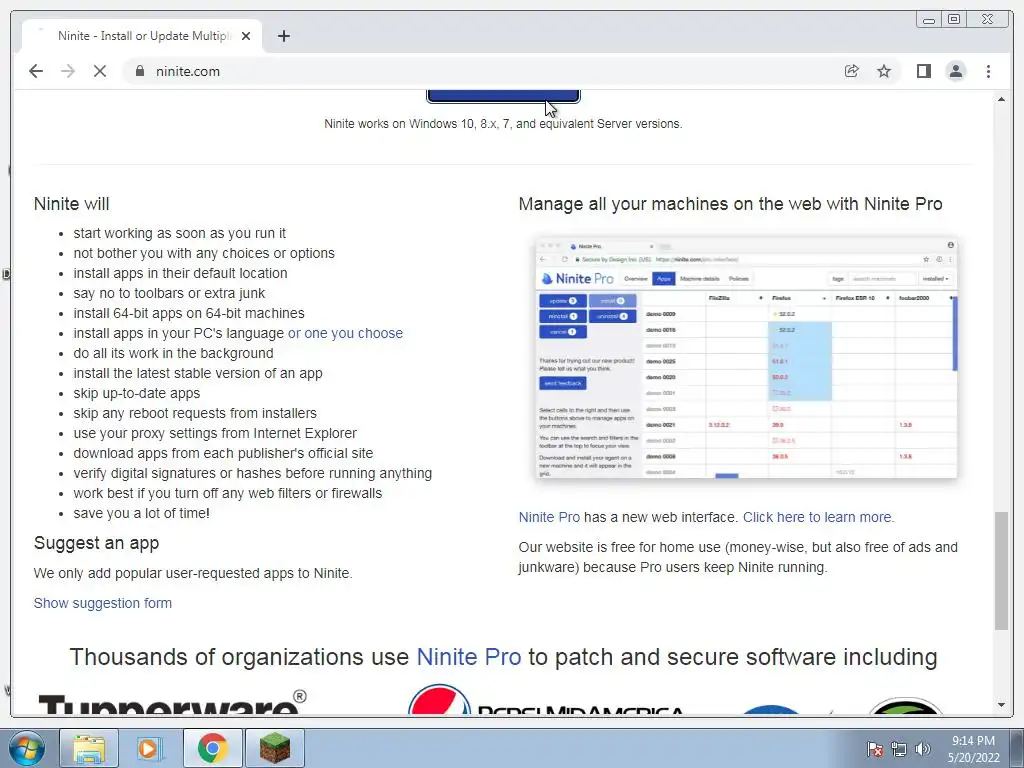Click the taskbar clock showing 9:14 PM

coord(973,749)
